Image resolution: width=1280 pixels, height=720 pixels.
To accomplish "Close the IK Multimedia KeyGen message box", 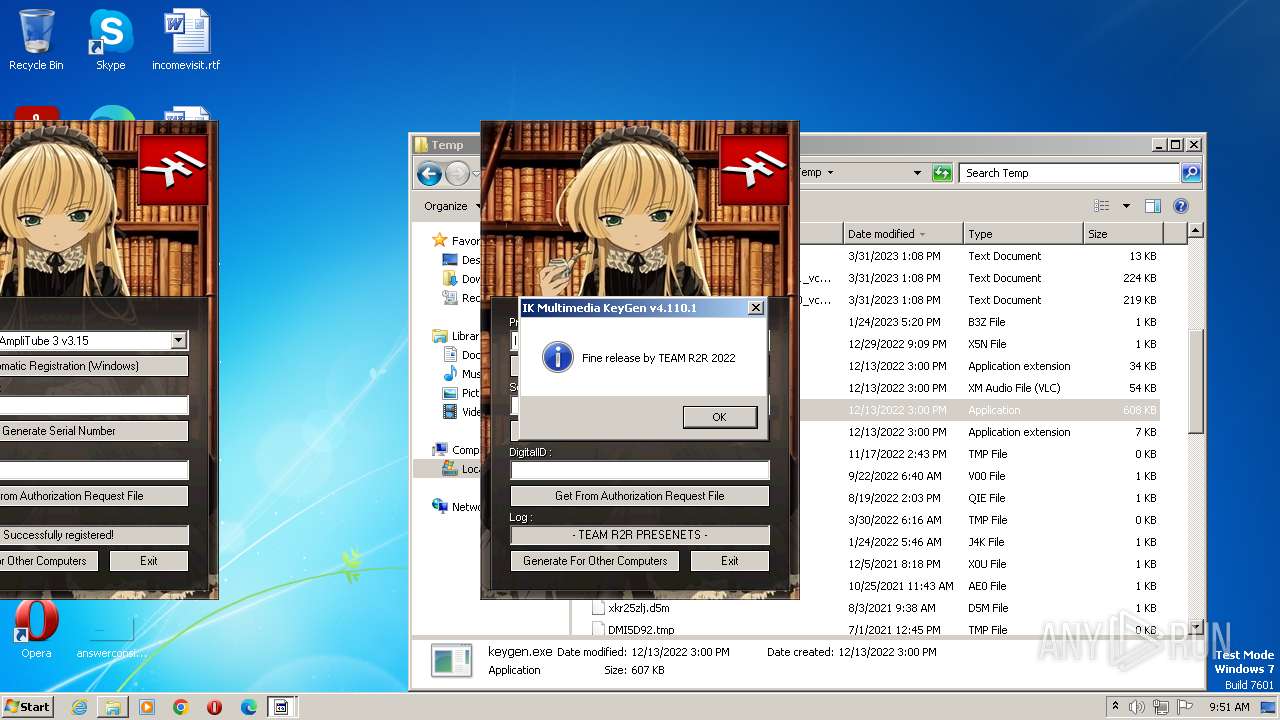I will (x=756, y=308).
